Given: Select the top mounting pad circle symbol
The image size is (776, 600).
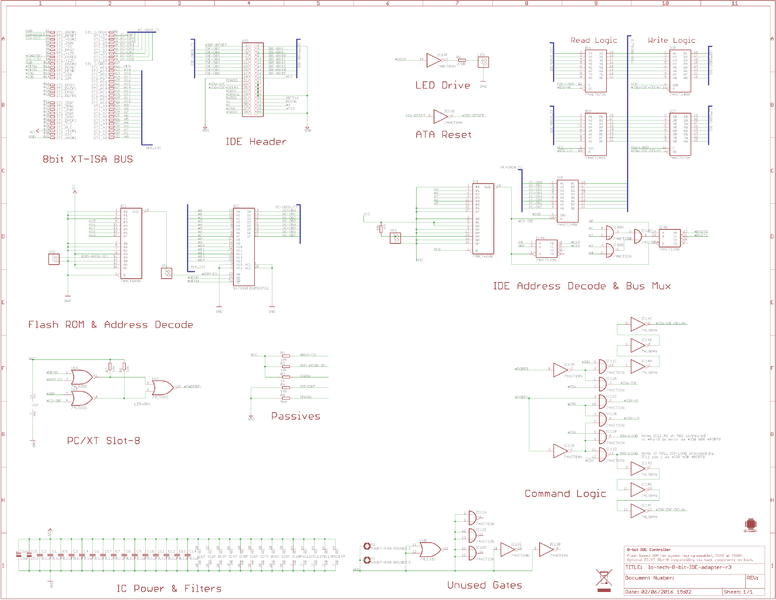Looking at the screenshot, I should [x=367, y=546].
